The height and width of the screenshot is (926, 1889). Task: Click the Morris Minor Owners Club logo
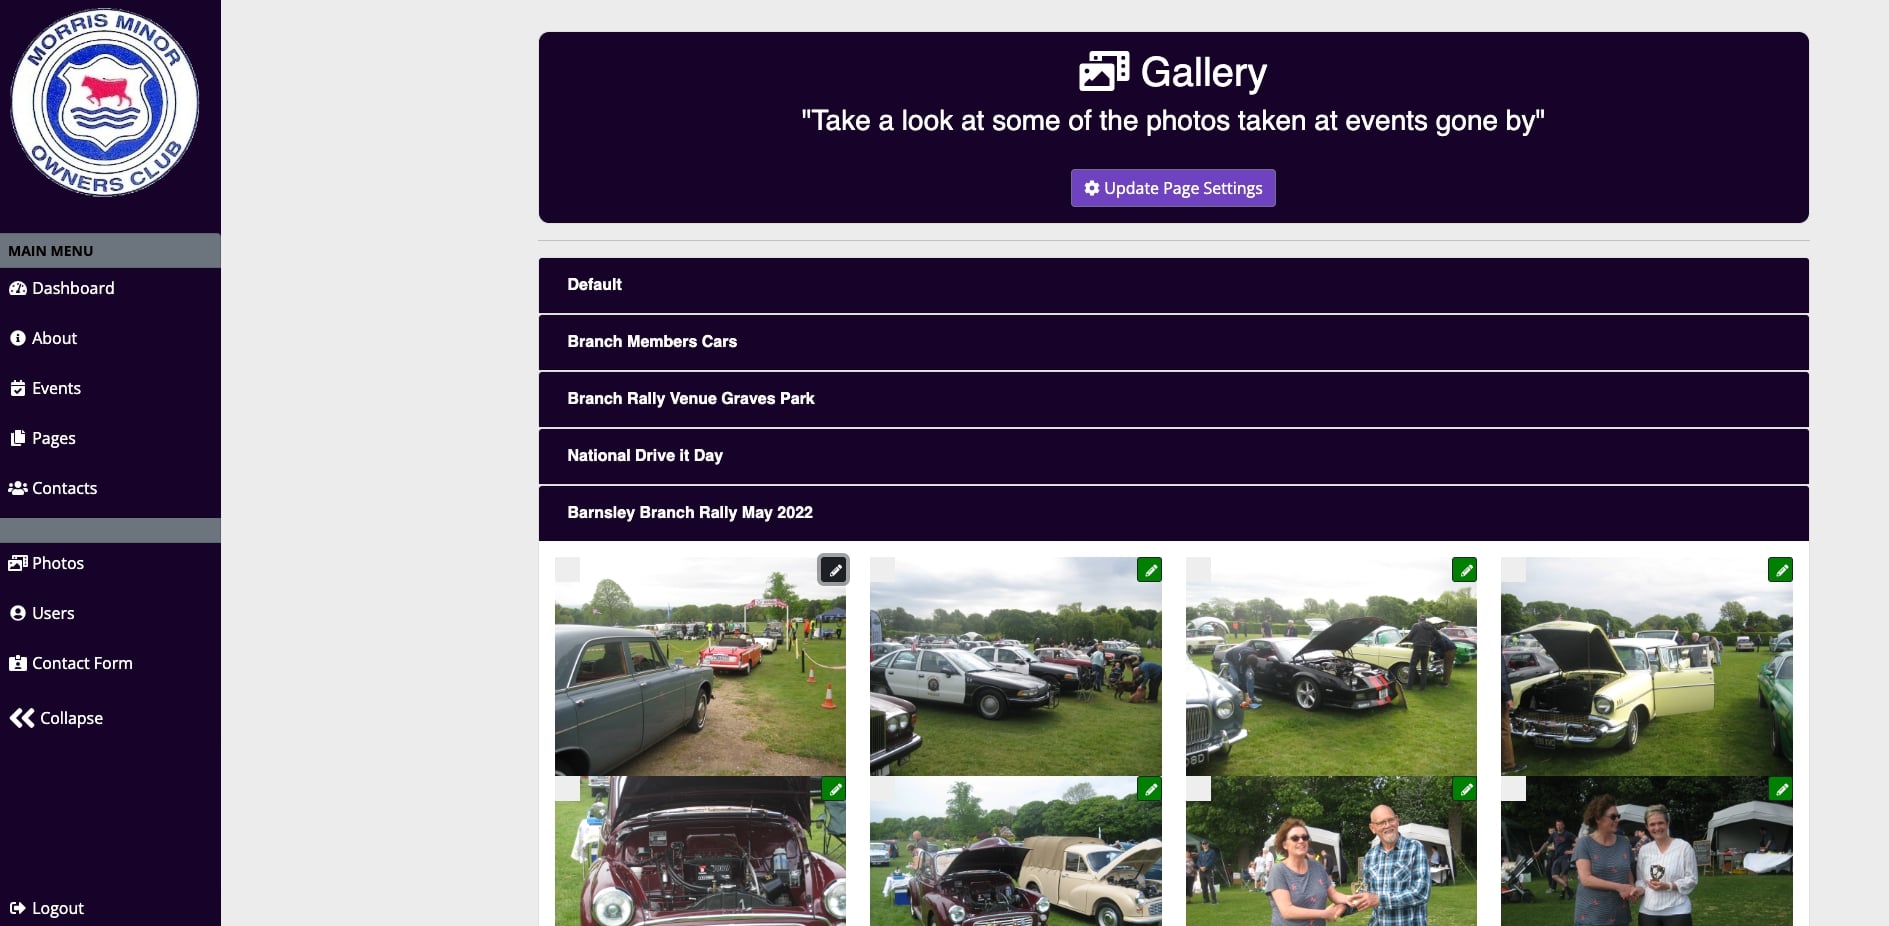coord(105,103)
